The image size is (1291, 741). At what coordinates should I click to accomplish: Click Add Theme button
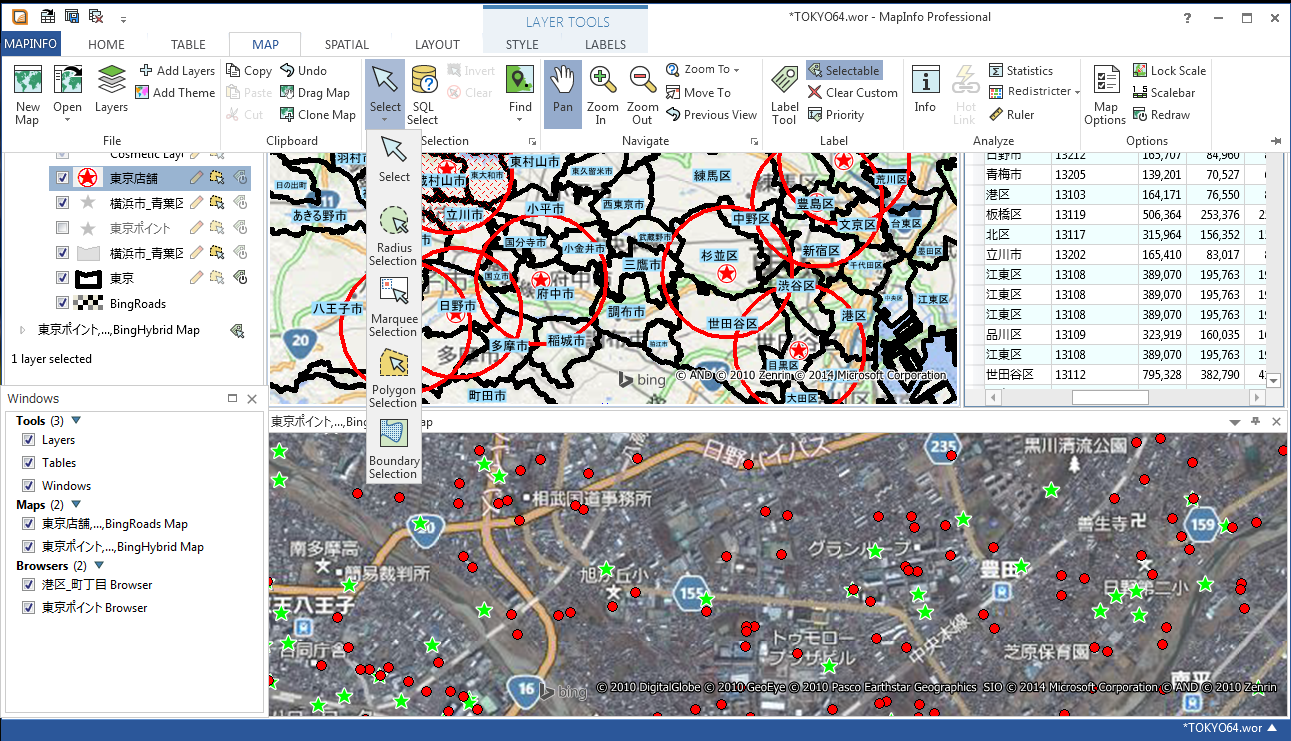(176, 93)
